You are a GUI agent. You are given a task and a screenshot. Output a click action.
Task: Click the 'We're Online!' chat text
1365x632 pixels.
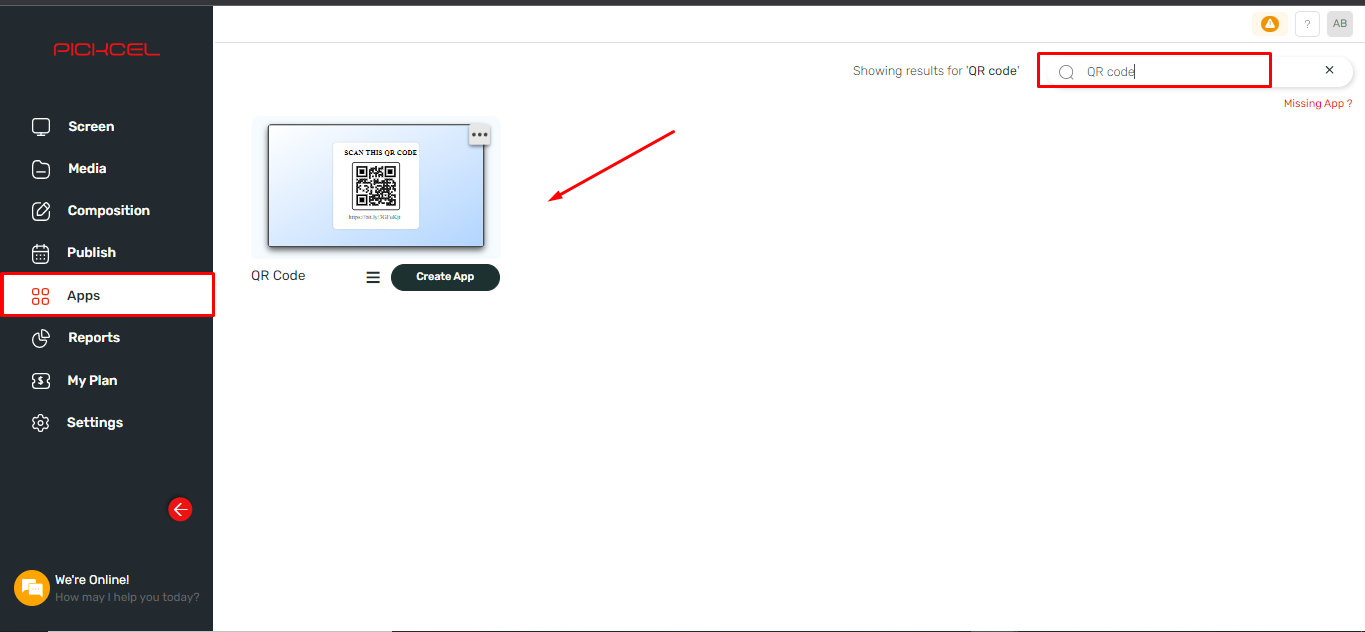tap(92, 580)
